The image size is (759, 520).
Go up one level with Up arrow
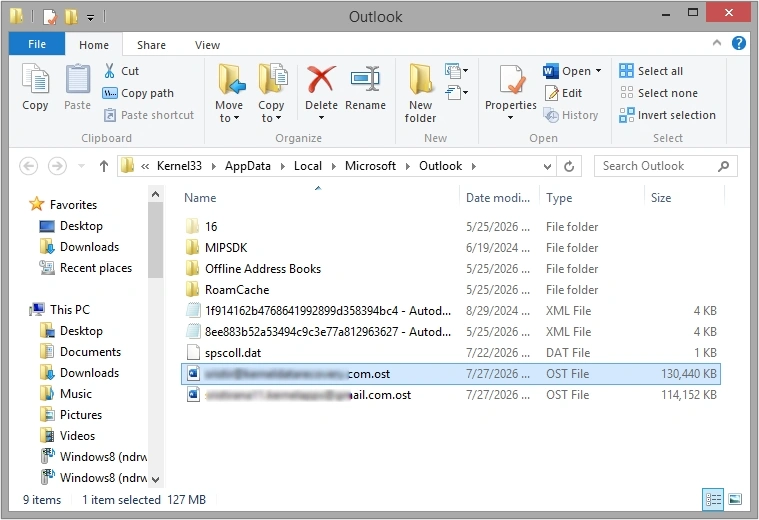104,166
